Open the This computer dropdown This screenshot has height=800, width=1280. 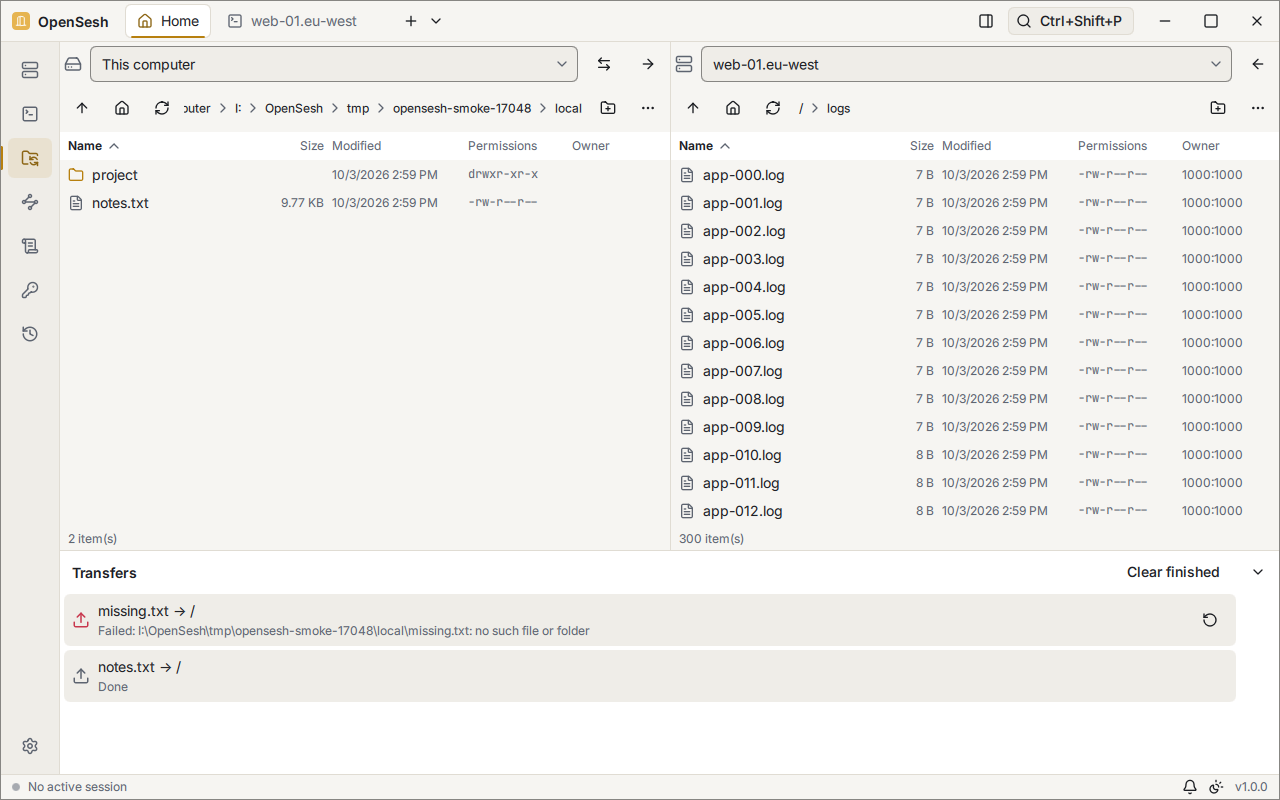(x=334, y=64)
